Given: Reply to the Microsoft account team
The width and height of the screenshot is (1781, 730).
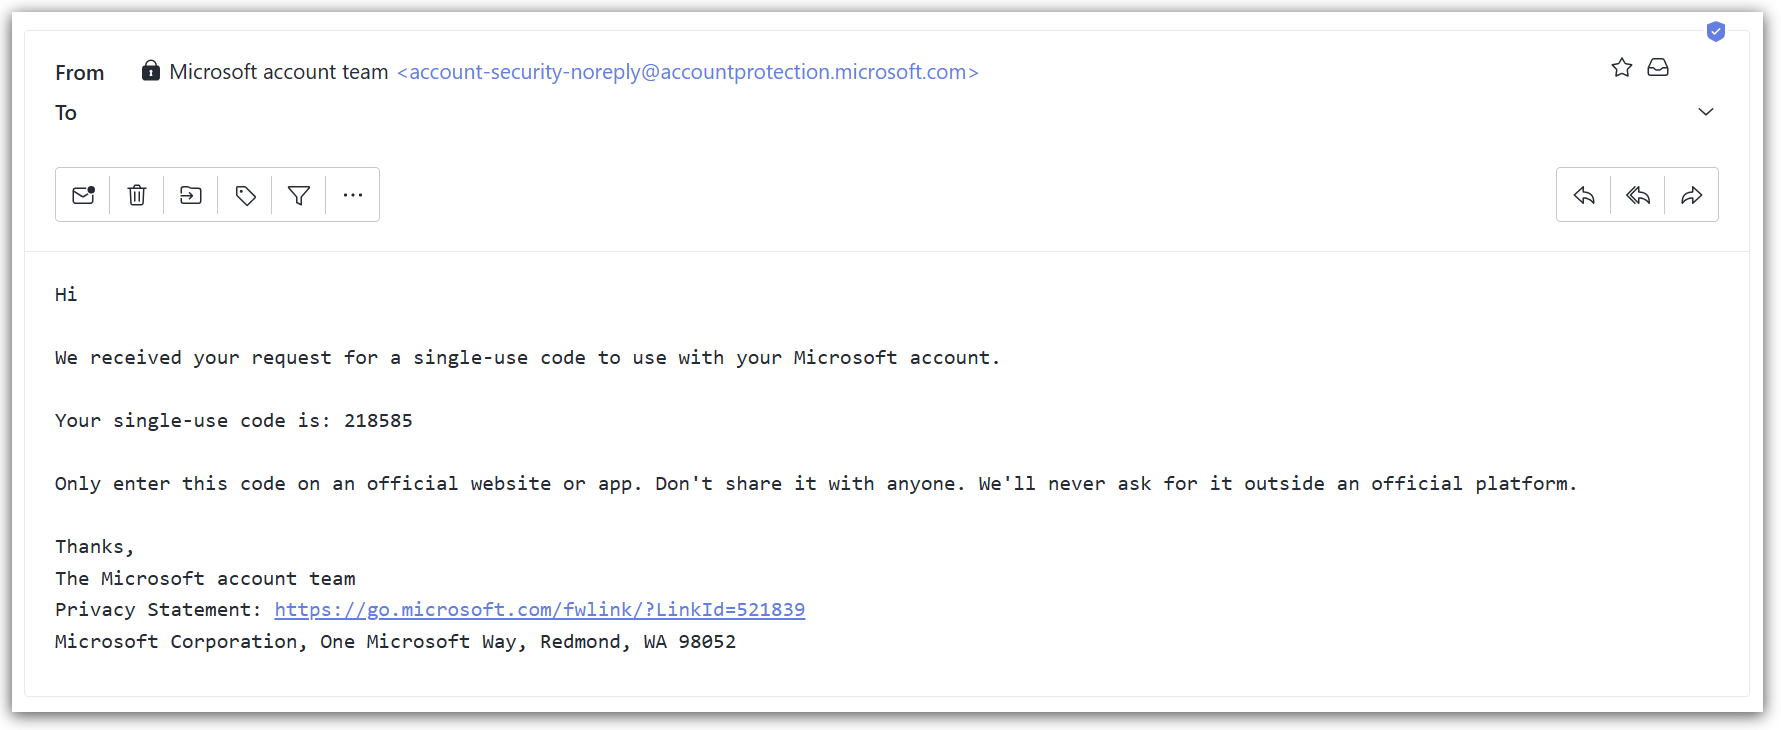Looking at the screenshot, I should coord(1584,195).
